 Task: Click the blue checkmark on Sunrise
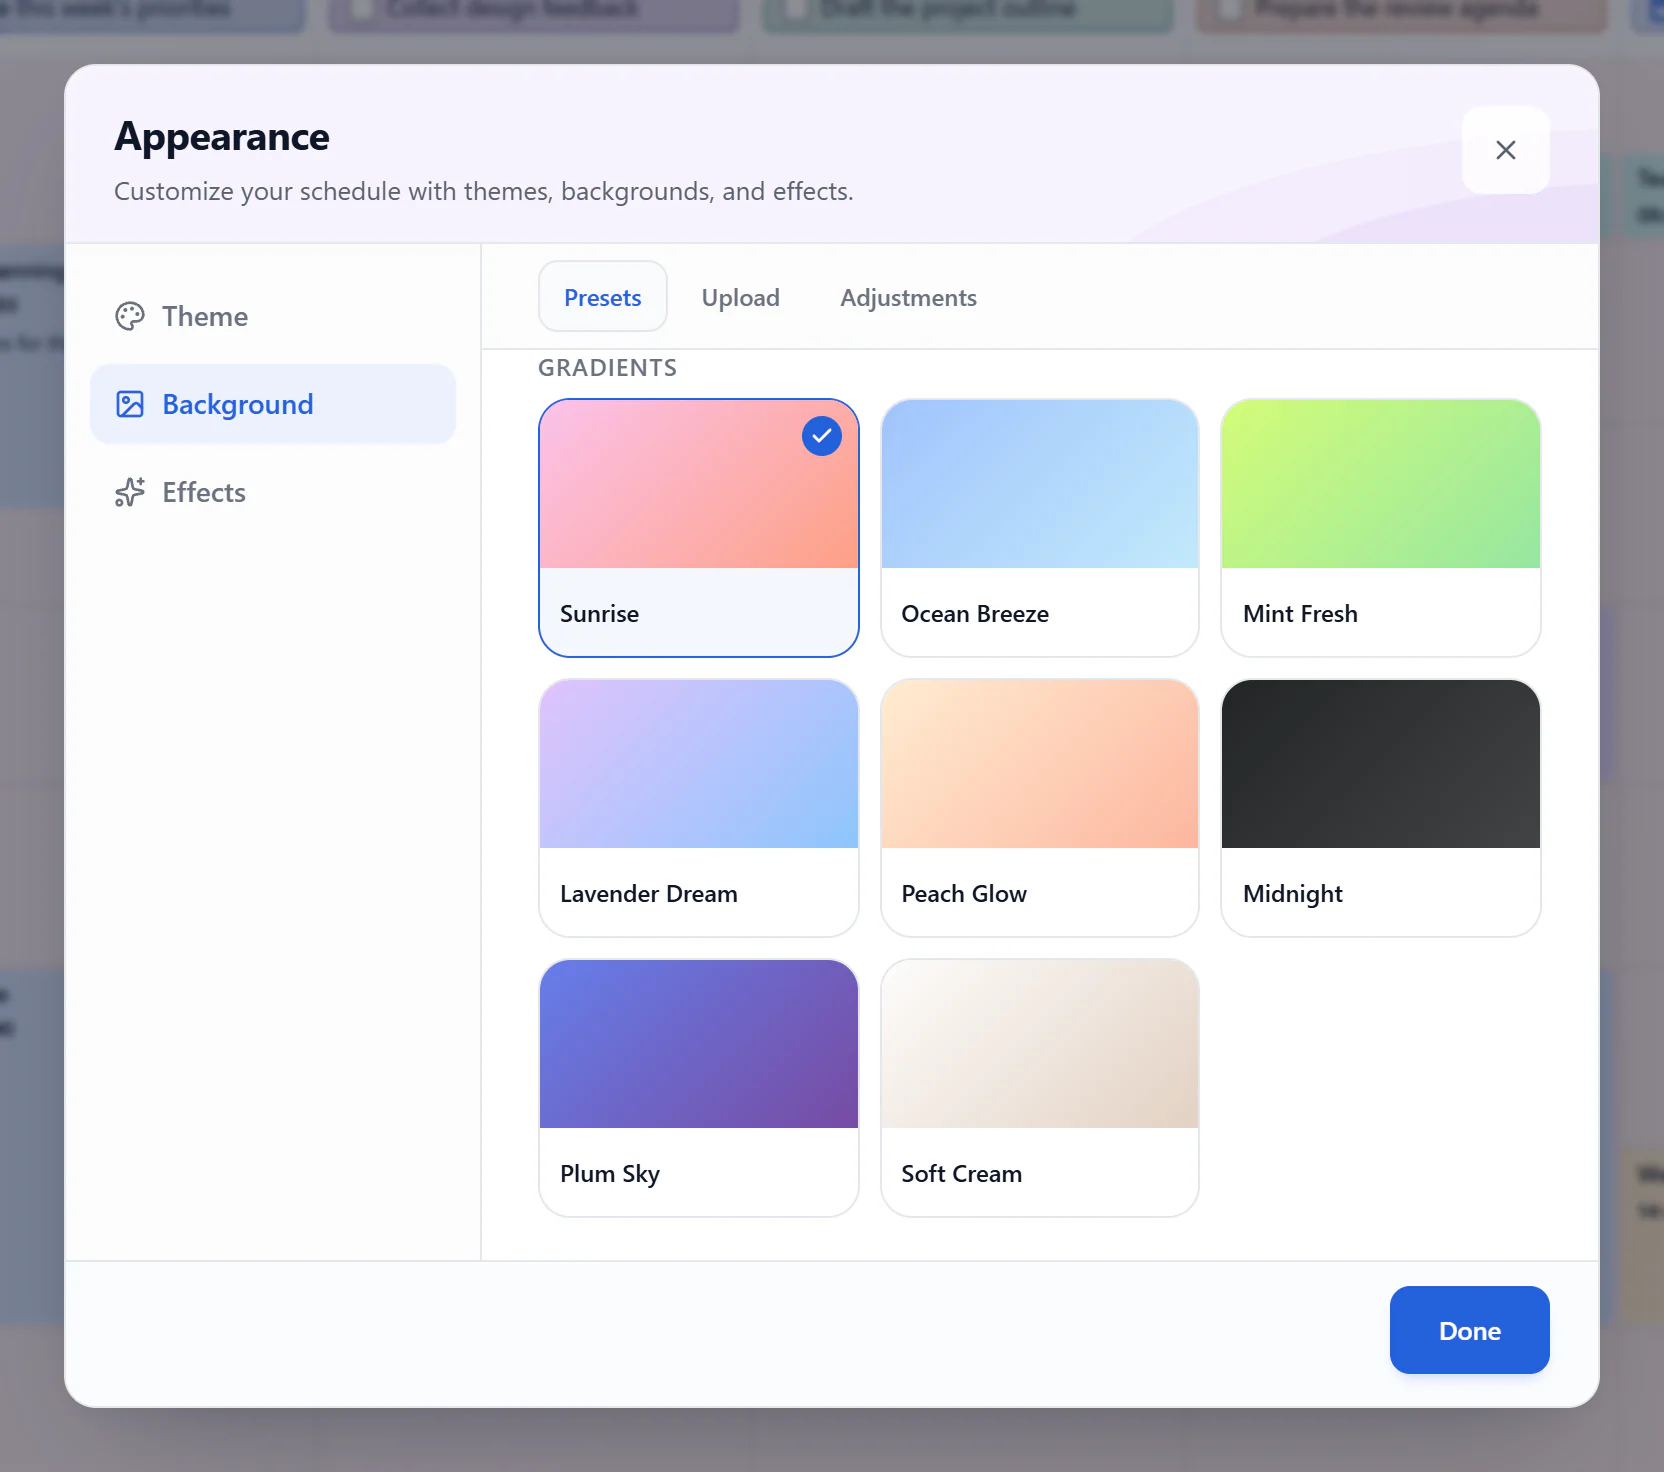821,436
